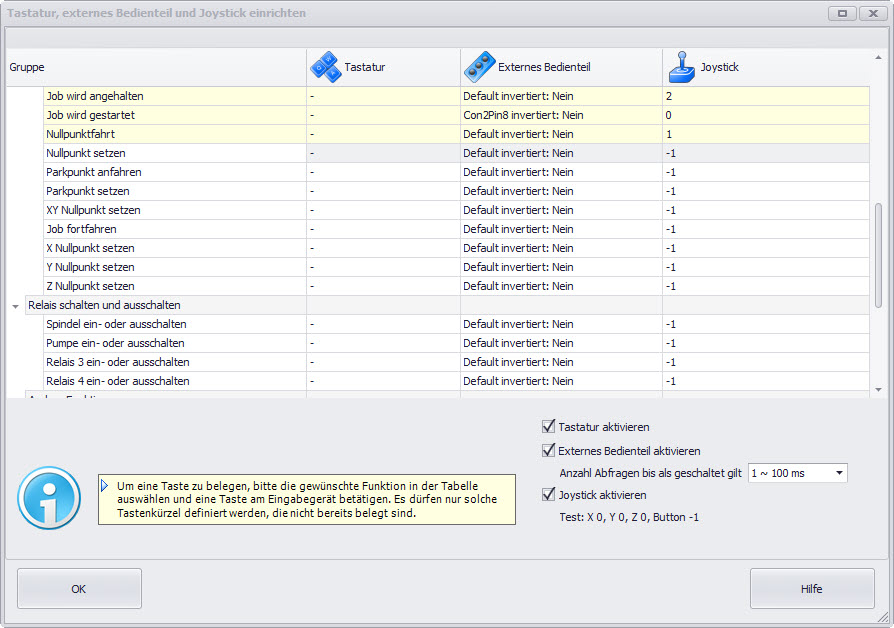The height and width of the screenshot is (628, 894).
Task: Toggle the Joystick aktivieren checkbox
Action: [548, 495]
